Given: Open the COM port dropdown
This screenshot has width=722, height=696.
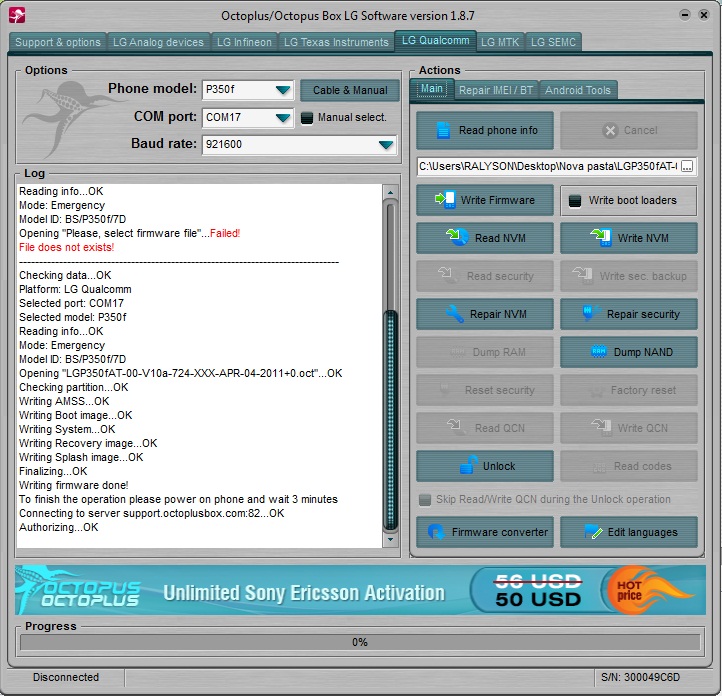Looking at the screenshot, I should pyautogui.click(x=283, y=118).
